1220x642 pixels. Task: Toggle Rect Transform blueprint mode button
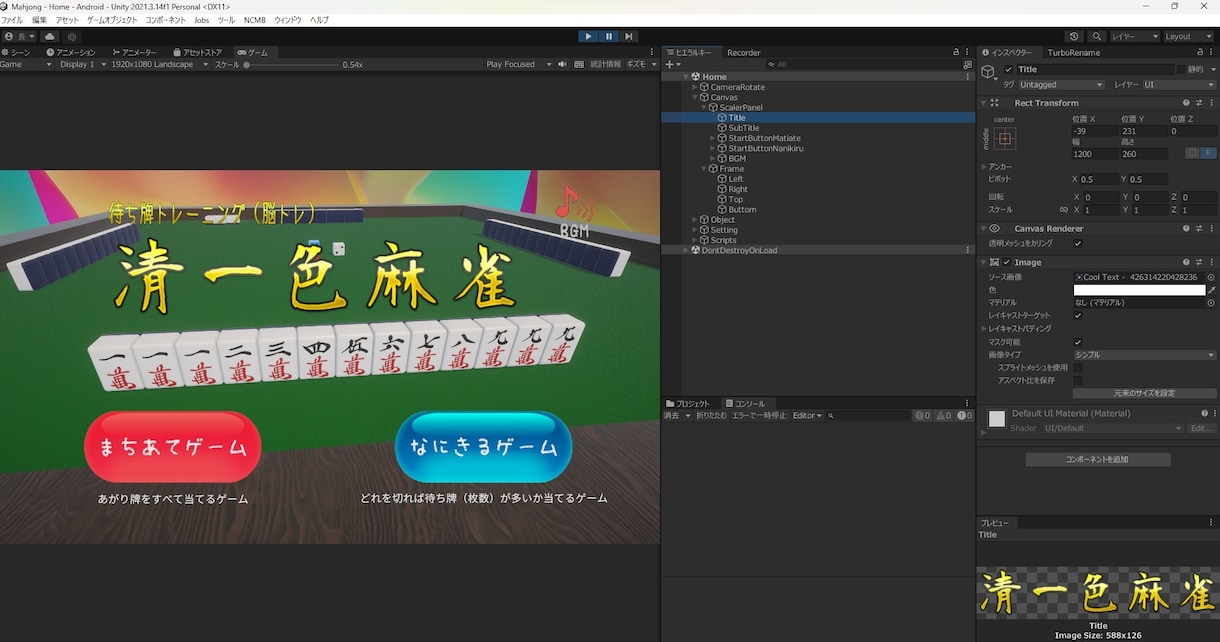pyautogui.click(x=1192, y=153)
